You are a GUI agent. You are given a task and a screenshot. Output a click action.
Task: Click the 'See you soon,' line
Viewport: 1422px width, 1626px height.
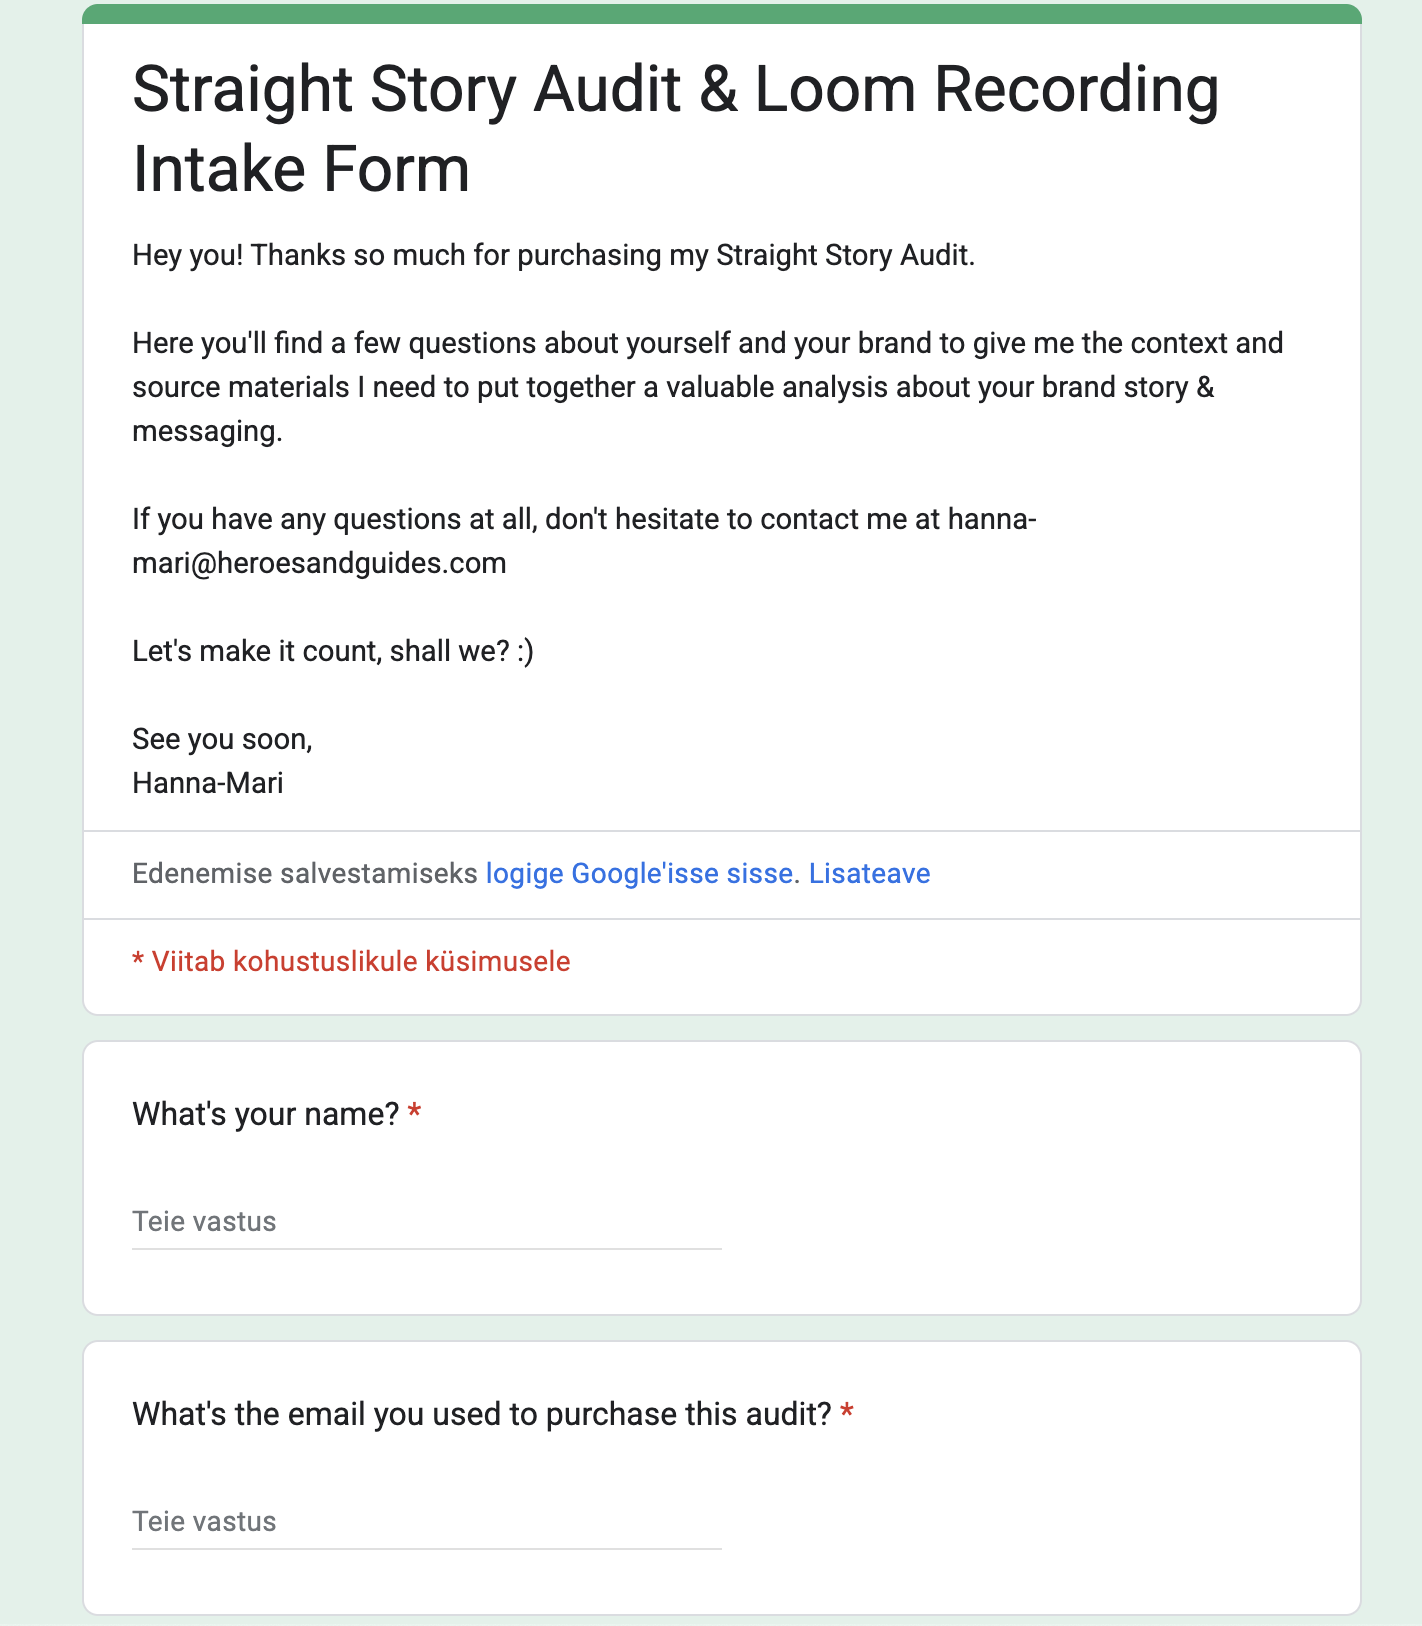pyautogui.click(x=222, y=740)
